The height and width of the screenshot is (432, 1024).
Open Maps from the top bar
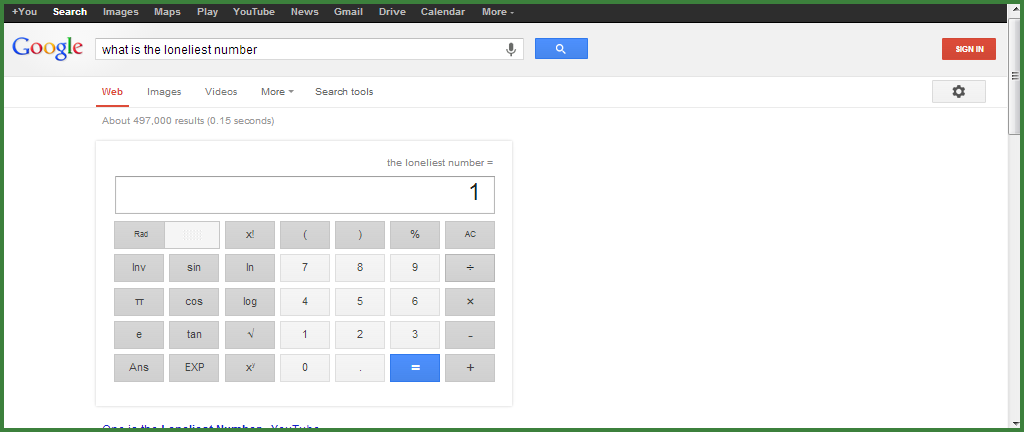click(x=168, y=12)
